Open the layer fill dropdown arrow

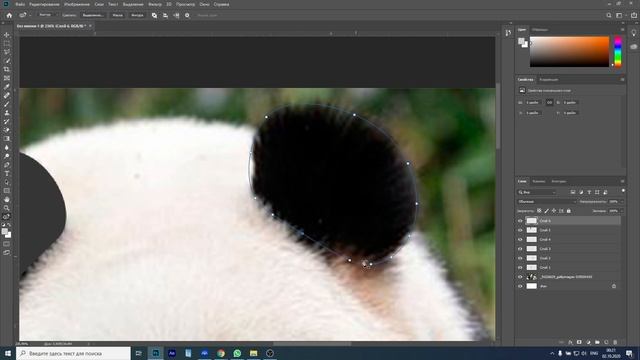coord(622,211)
